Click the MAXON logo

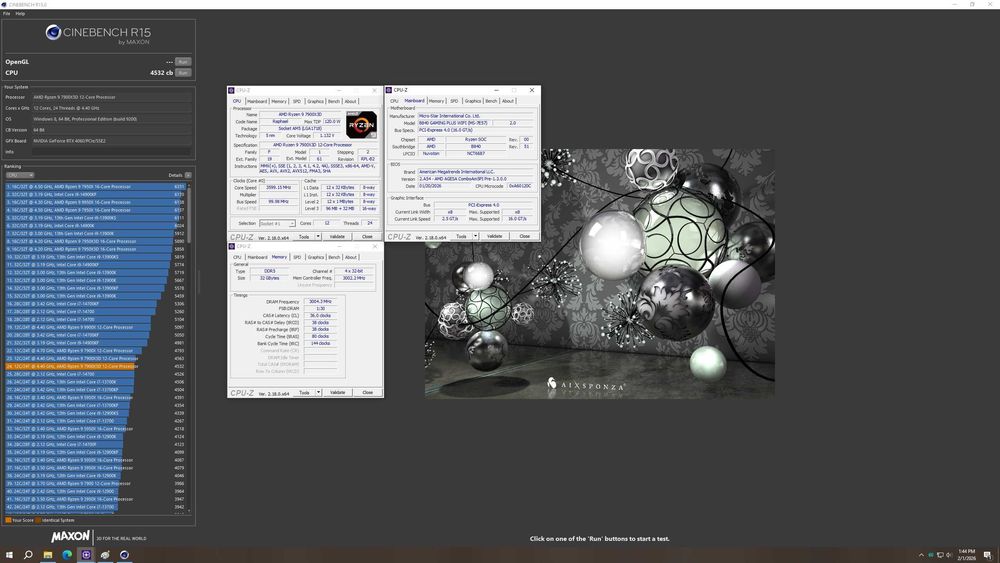point(70,537)
